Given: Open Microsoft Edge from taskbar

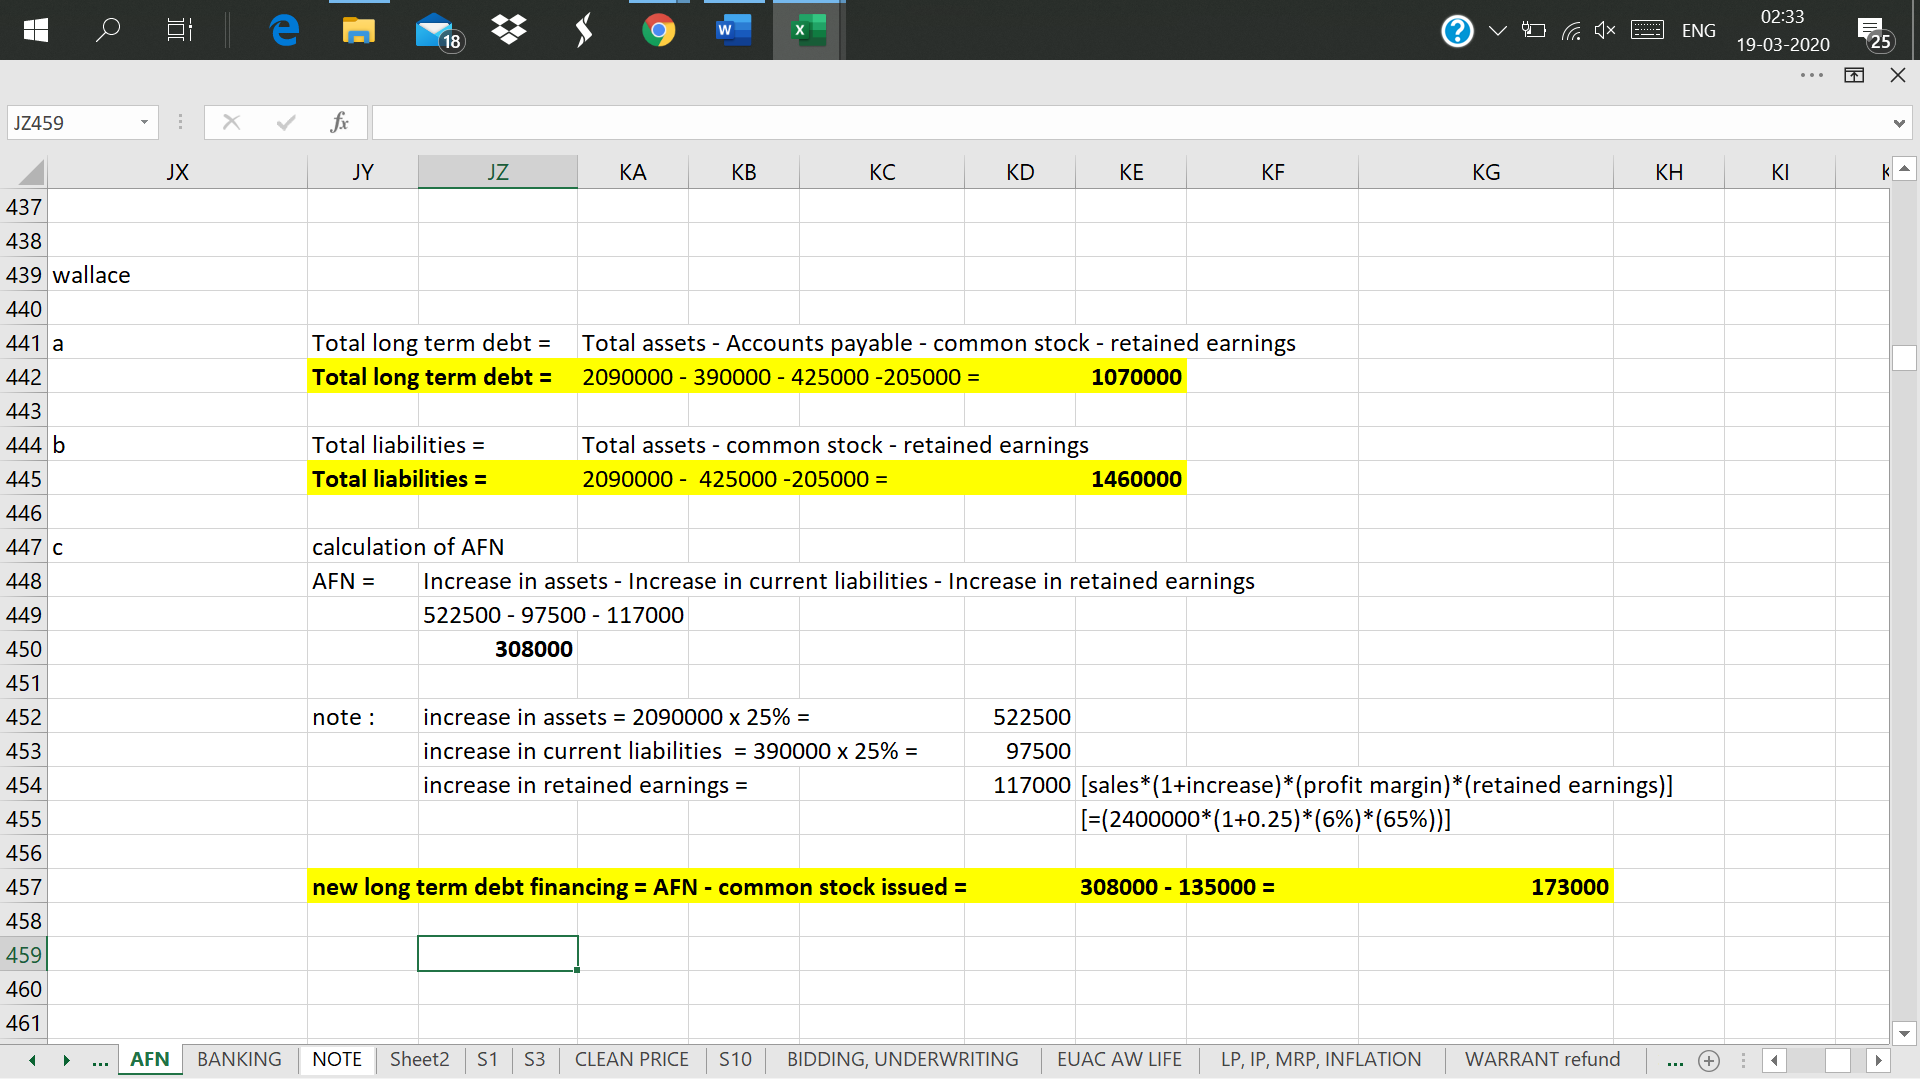Looking at the screenshot, I should [x=284, y=30].
